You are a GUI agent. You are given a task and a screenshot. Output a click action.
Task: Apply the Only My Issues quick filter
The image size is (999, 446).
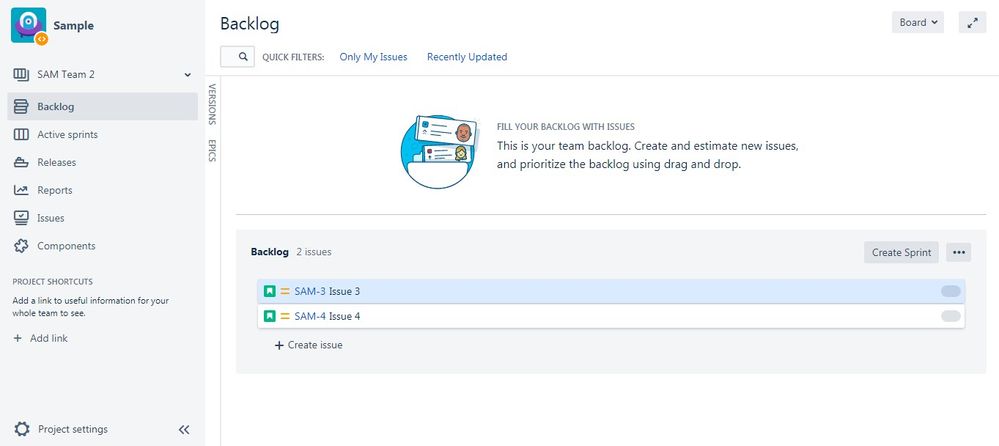[x=373, y=57]
